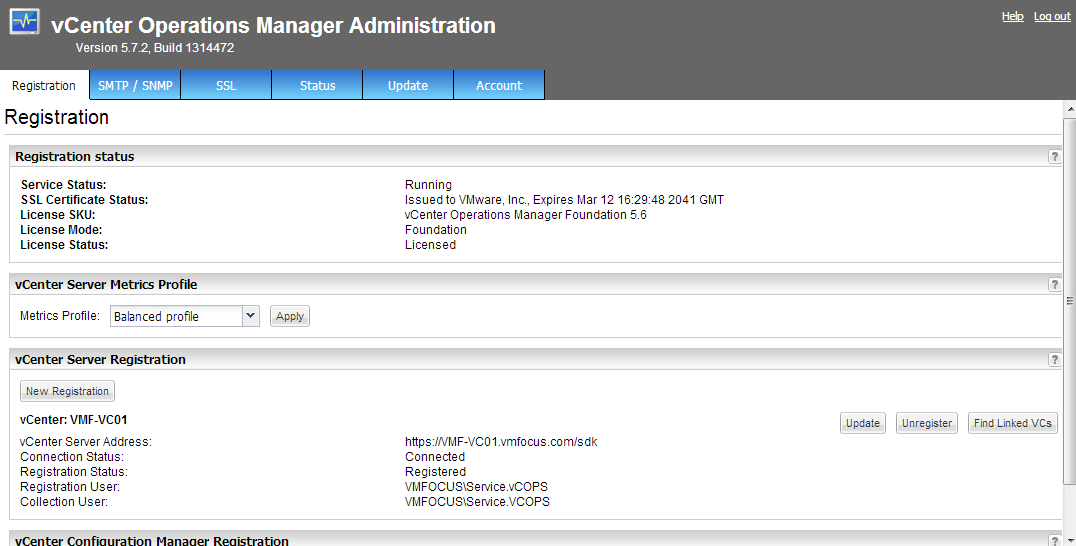
Task: Select the Update tab
Action: (408, 86)
